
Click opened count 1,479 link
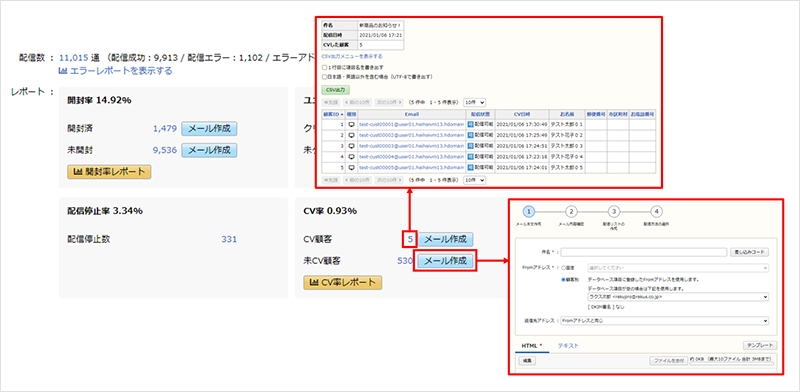[164, 129]
